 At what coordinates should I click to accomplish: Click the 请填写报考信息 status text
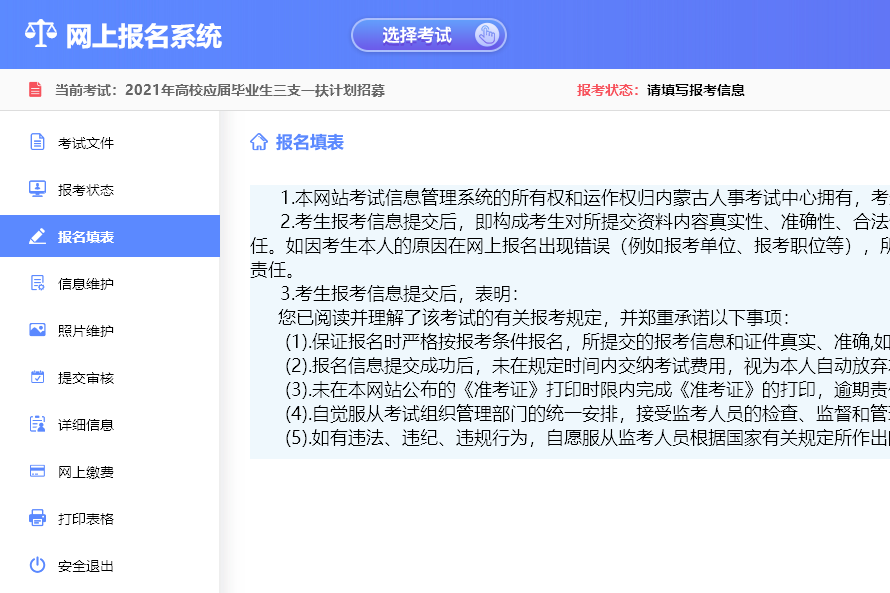tap(695, 90)
